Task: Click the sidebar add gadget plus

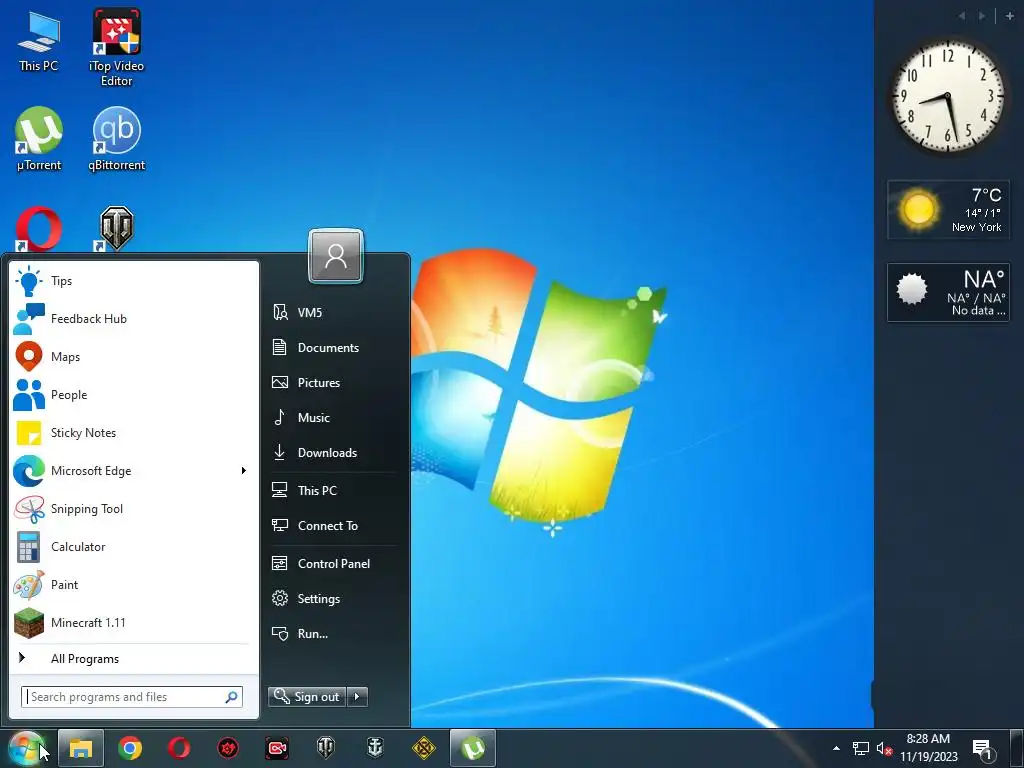Action: (1010, 16)
